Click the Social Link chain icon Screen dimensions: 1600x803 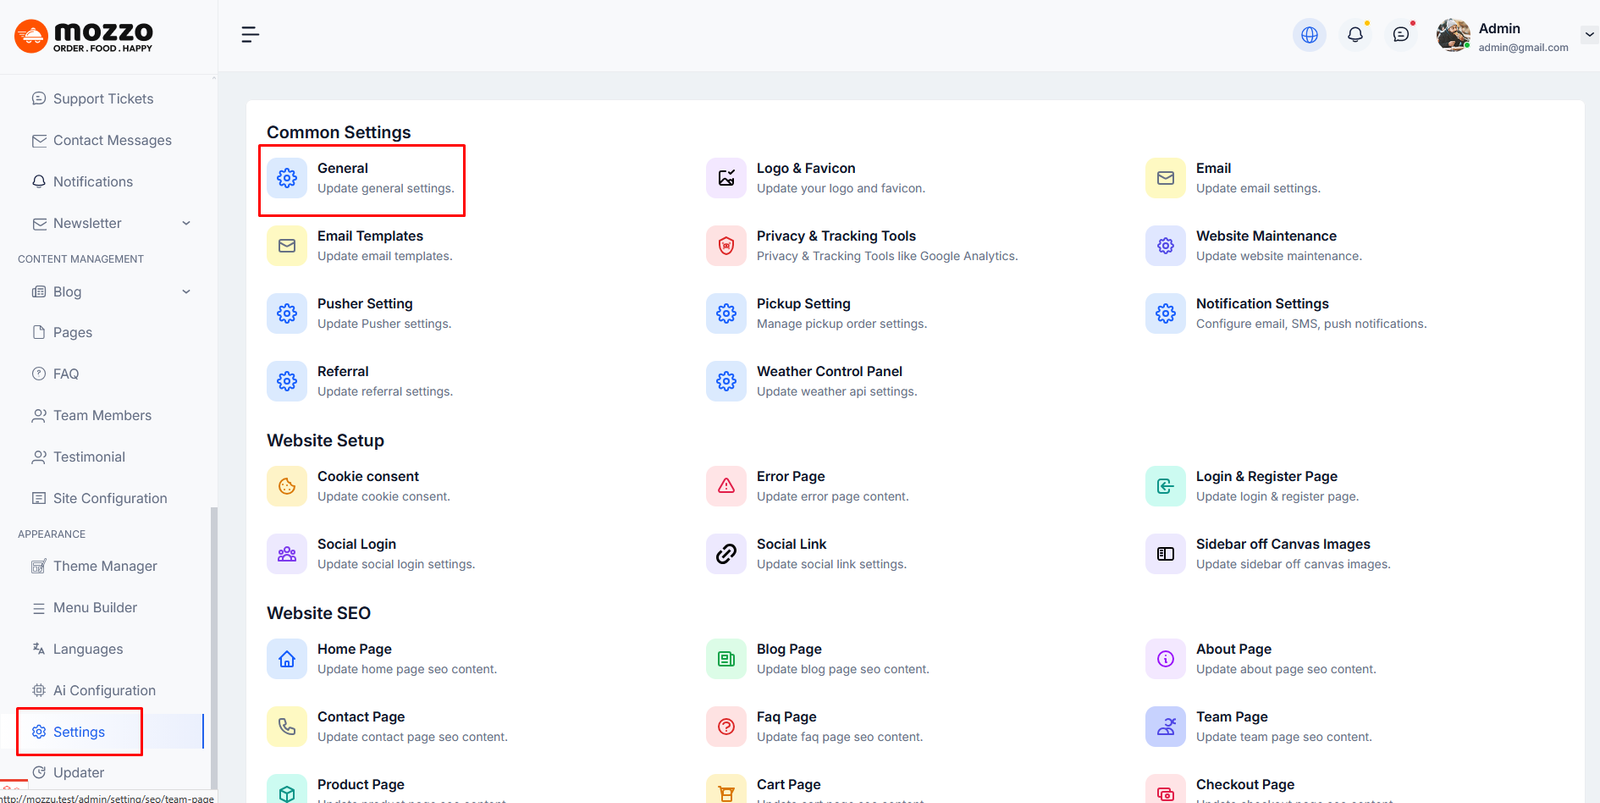[726, 554]
